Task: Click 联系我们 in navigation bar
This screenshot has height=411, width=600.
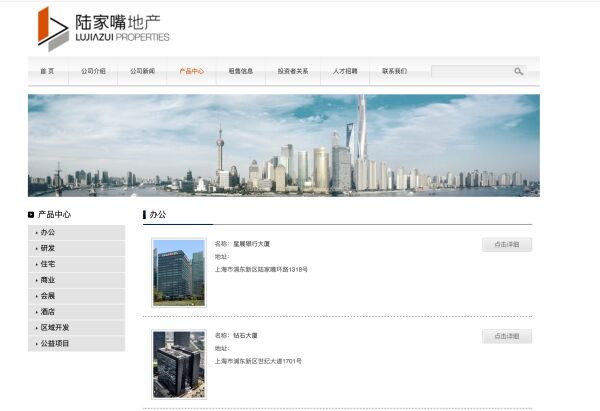Action: [394, 71]
